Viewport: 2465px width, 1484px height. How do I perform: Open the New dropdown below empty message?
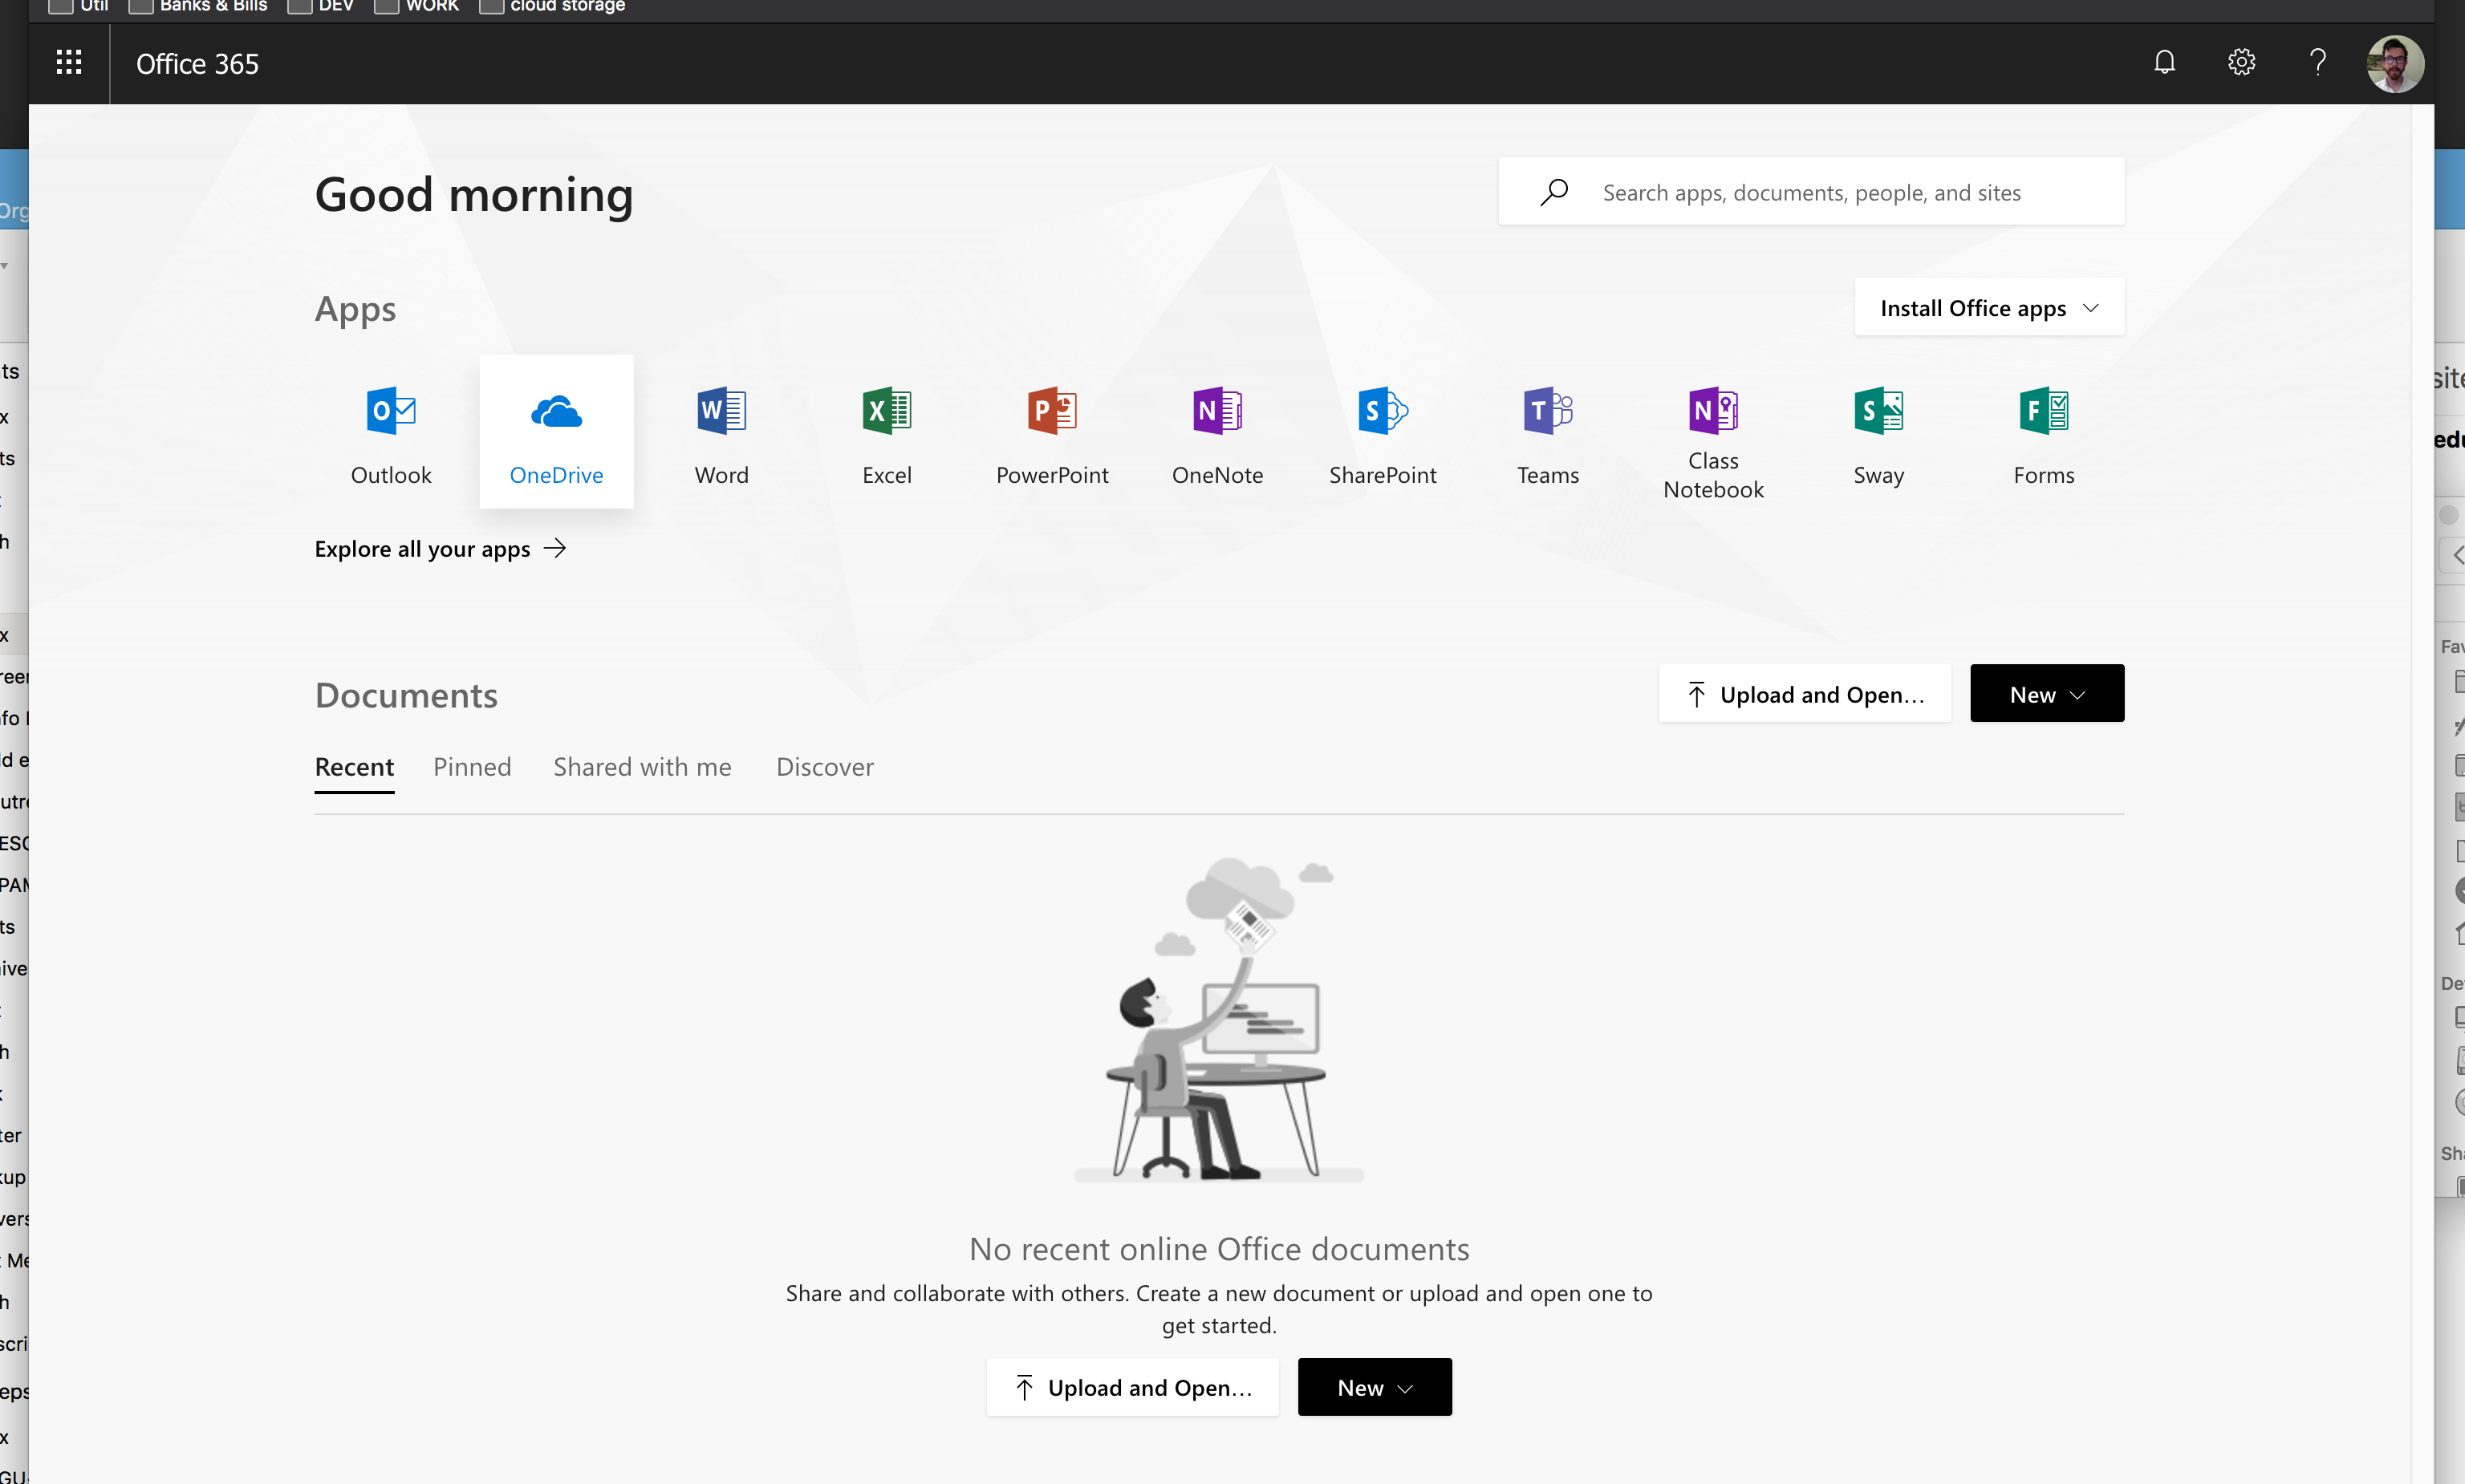(1374, 1387)
